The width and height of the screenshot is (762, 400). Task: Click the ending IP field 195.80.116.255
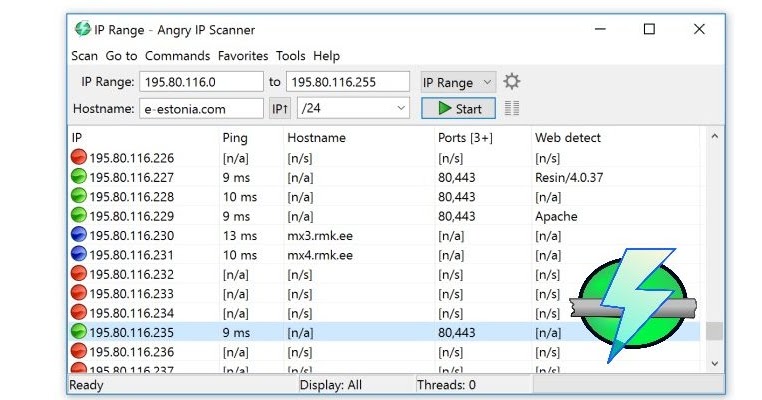click(x=348, y=82)
